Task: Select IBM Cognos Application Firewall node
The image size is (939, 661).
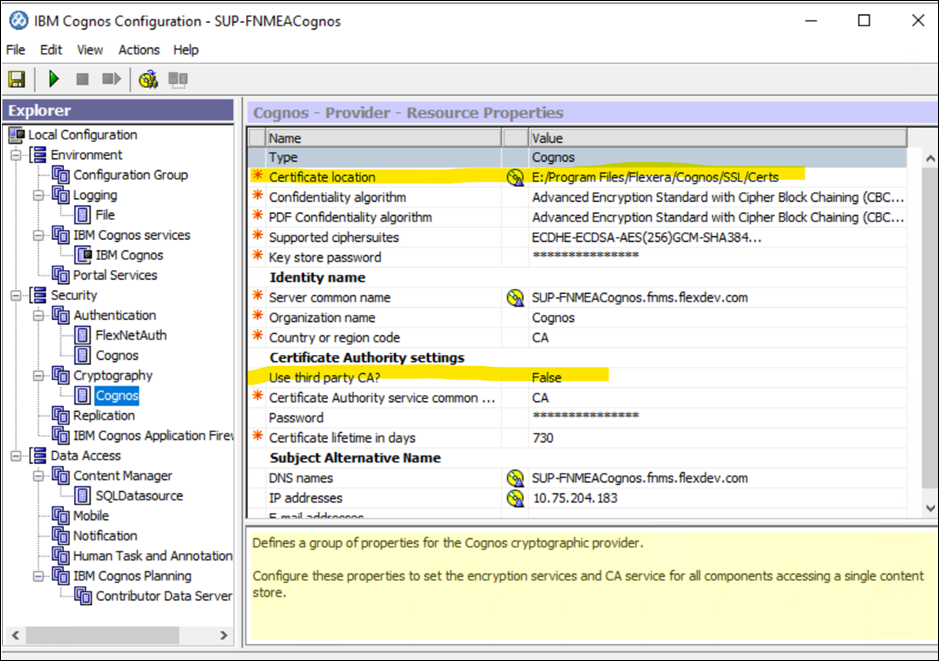Action: click(x=153, y=436)
